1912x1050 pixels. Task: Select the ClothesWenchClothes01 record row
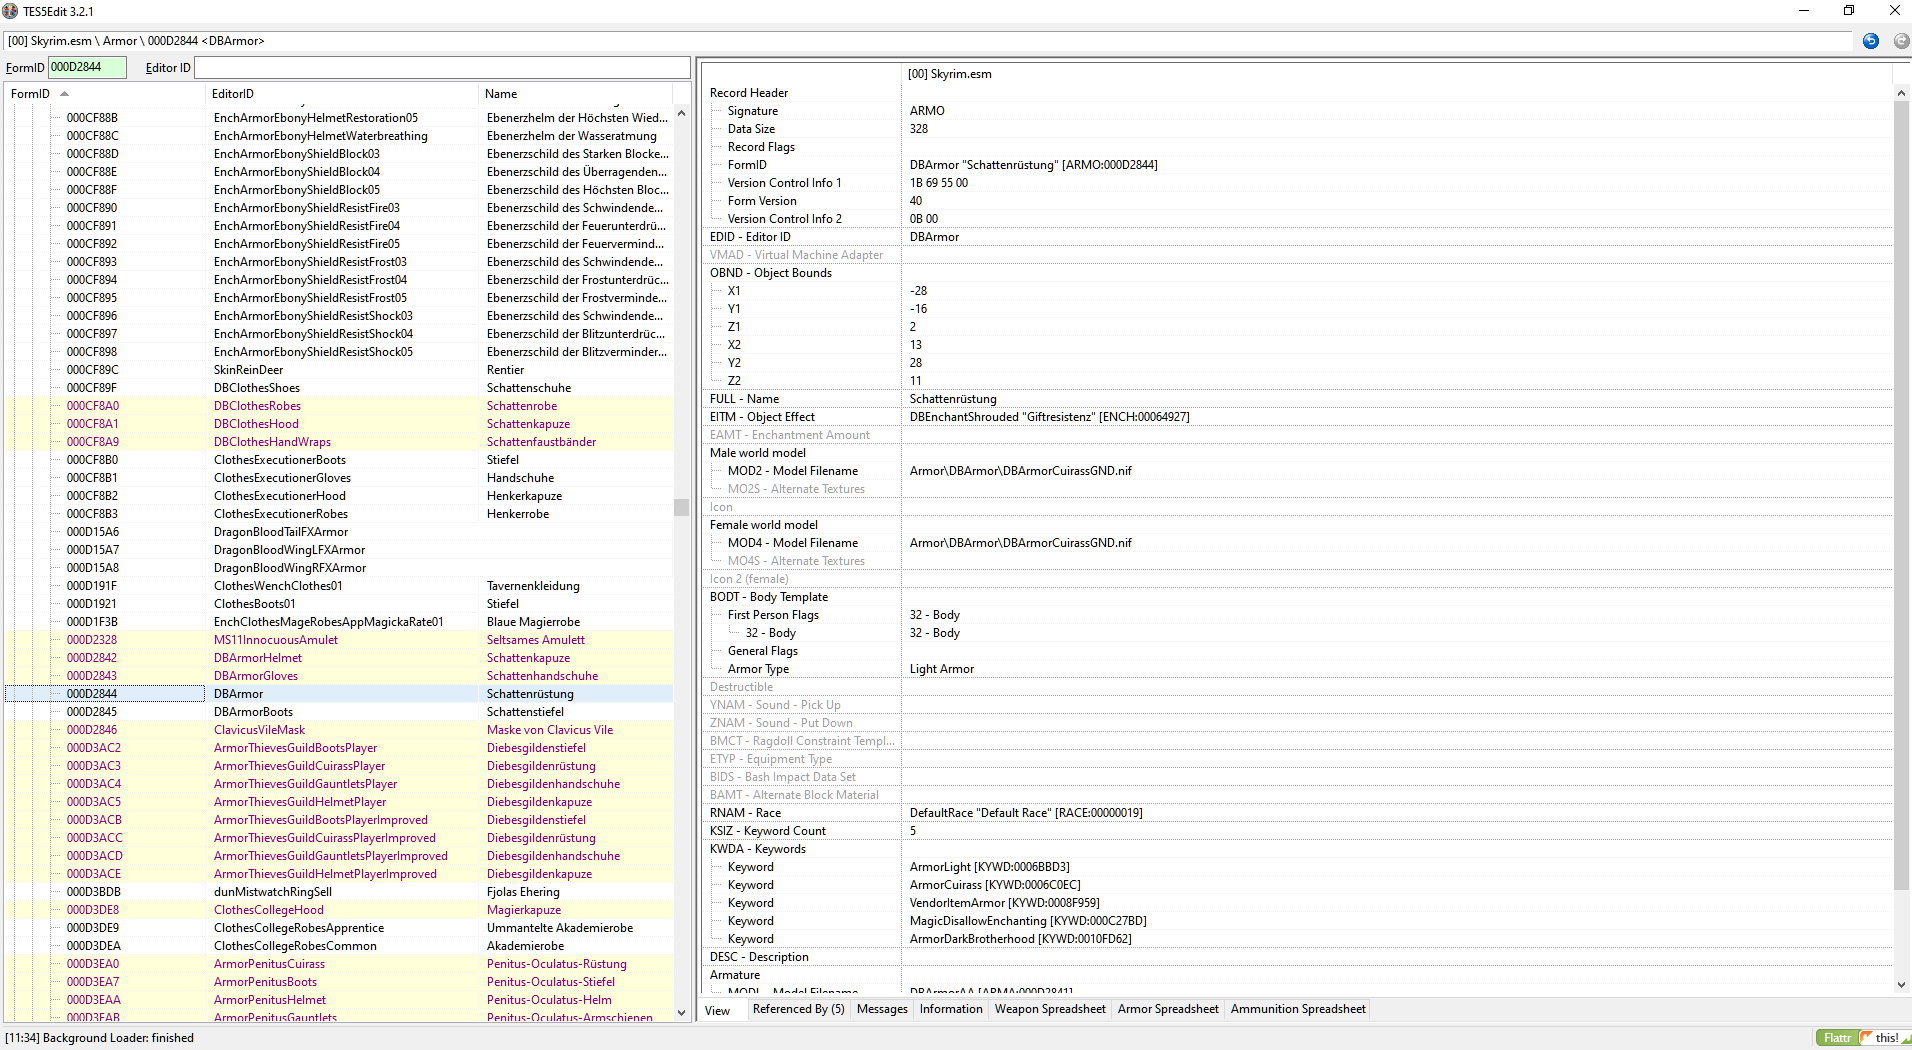pos(339,586)
